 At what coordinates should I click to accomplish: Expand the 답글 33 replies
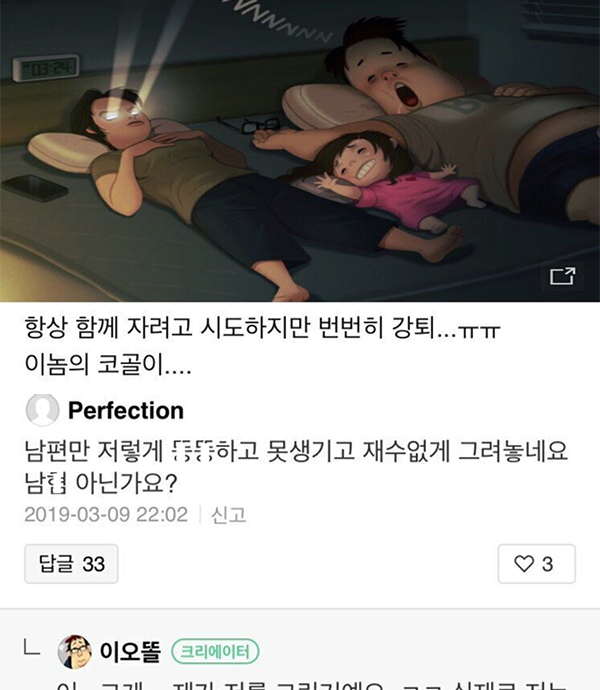(x=71, y=564)
